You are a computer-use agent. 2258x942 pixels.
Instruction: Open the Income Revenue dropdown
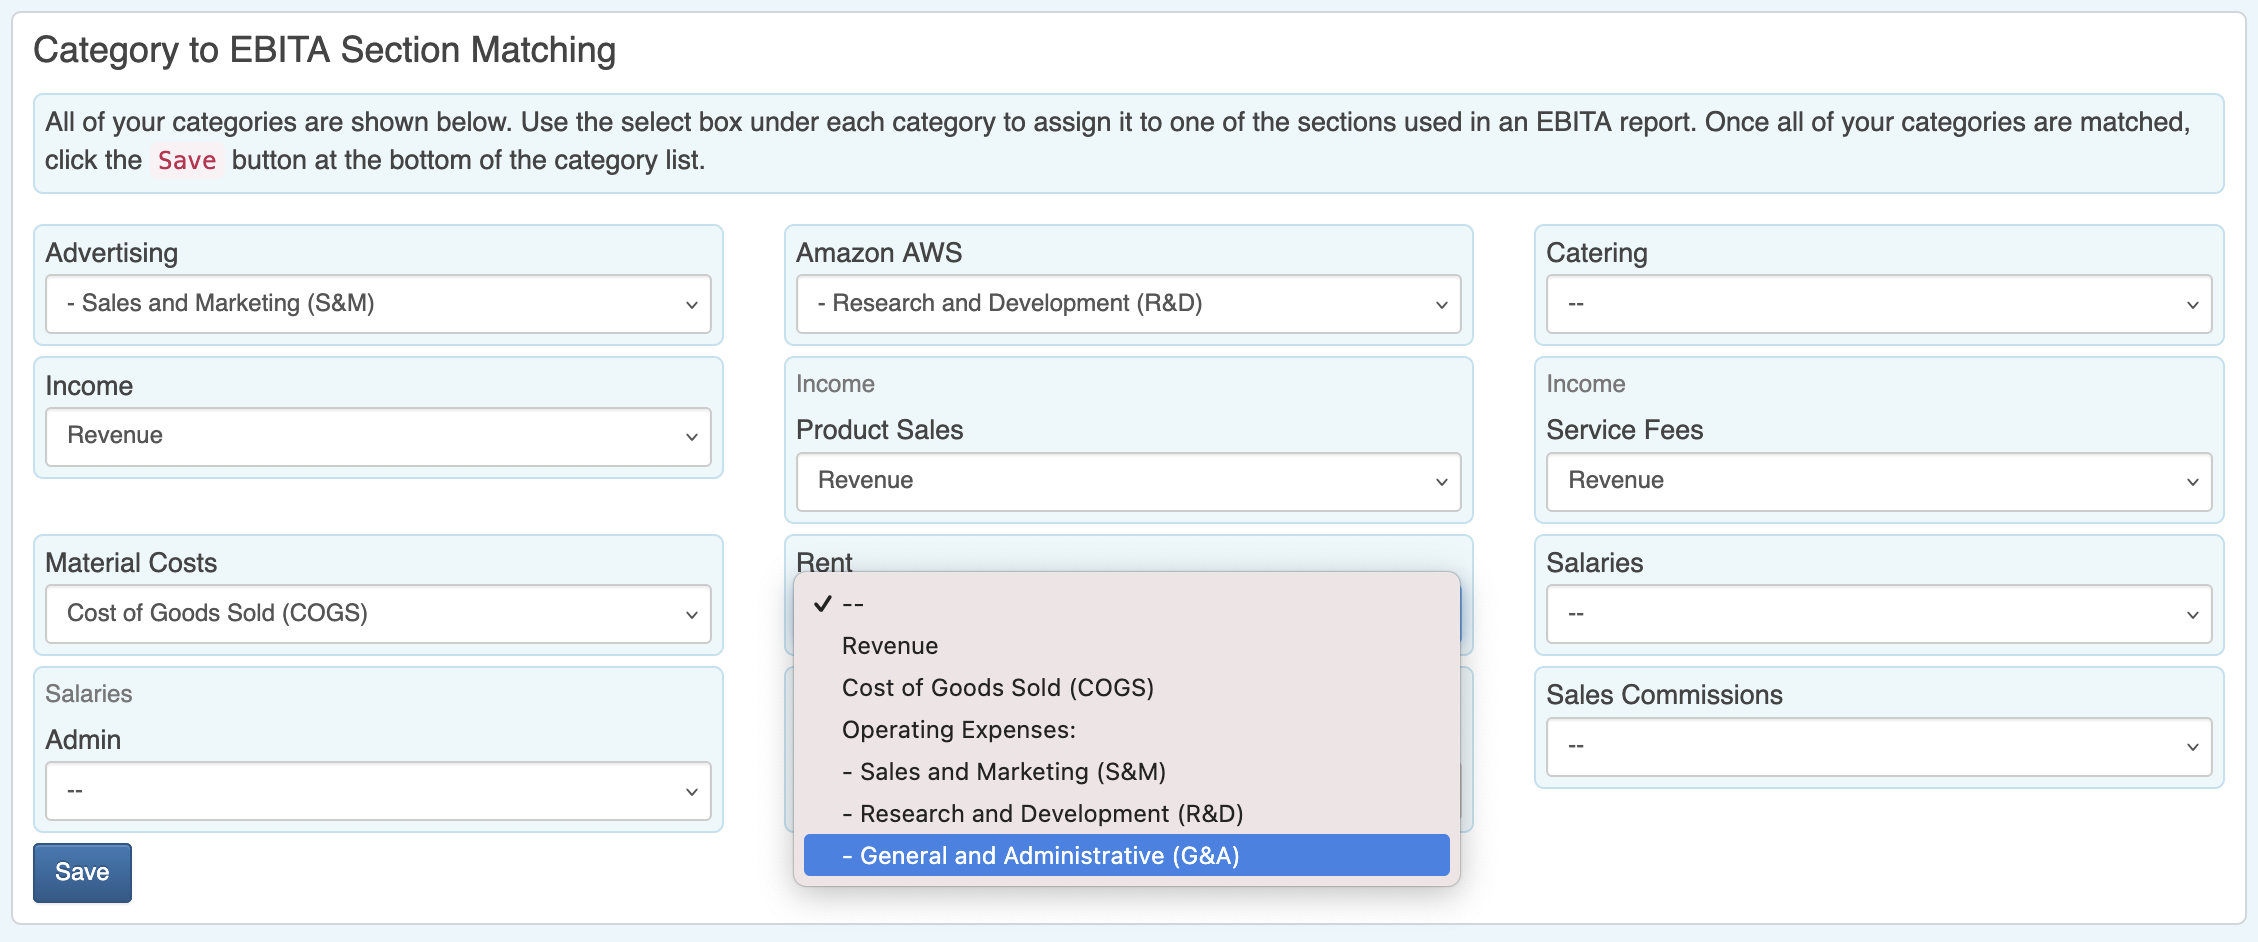click(x=378, y=436)
